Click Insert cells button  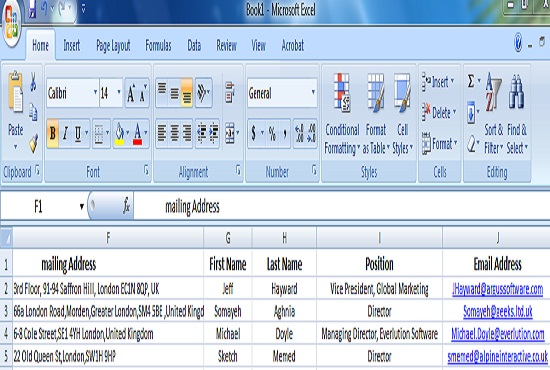point(438,82)
